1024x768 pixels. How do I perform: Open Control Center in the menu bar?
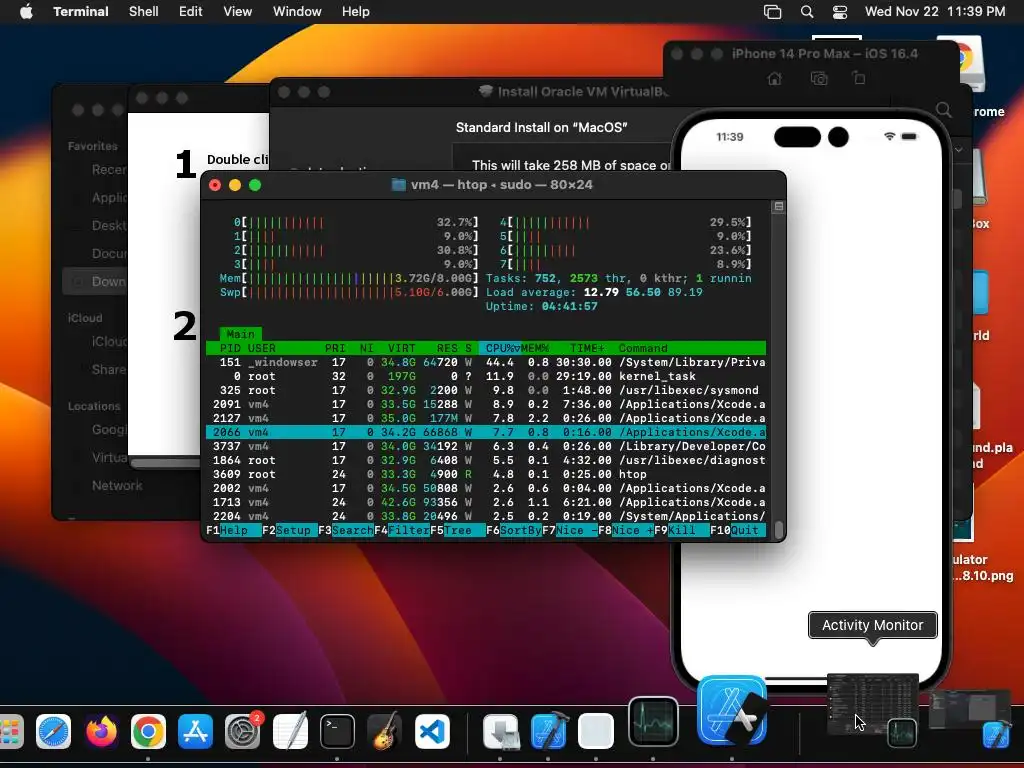click(x=840, y=12)
